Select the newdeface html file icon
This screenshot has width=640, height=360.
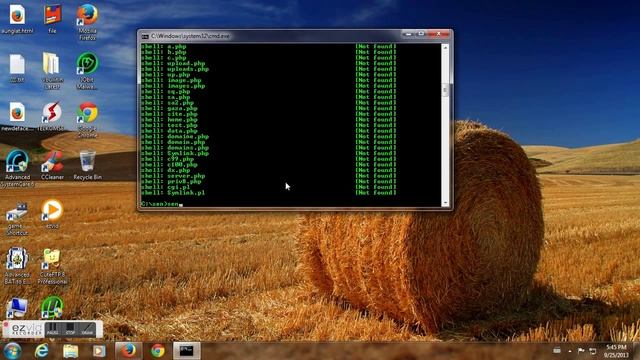click(x=17, y=116)
